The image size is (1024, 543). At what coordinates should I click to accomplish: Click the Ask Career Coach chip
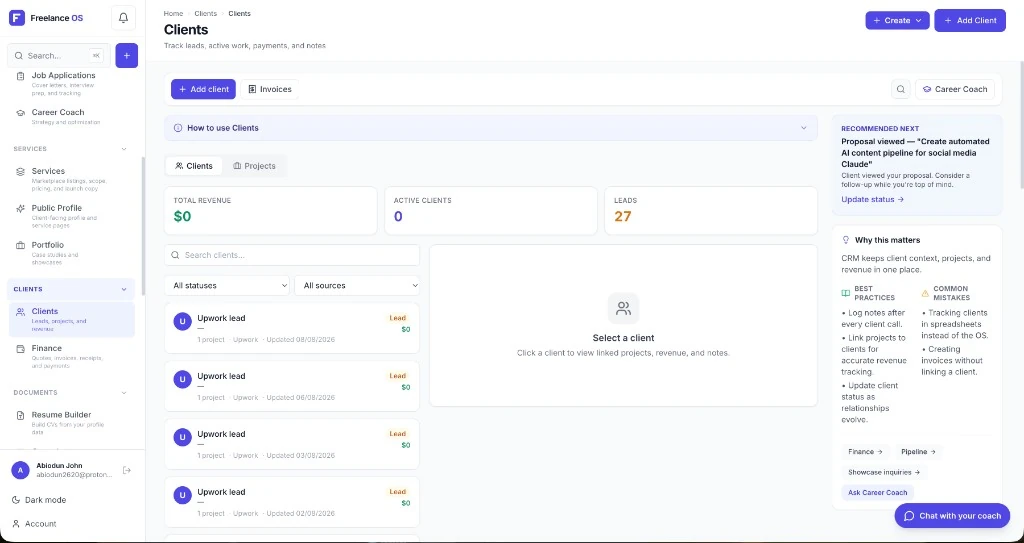[877, 492]
